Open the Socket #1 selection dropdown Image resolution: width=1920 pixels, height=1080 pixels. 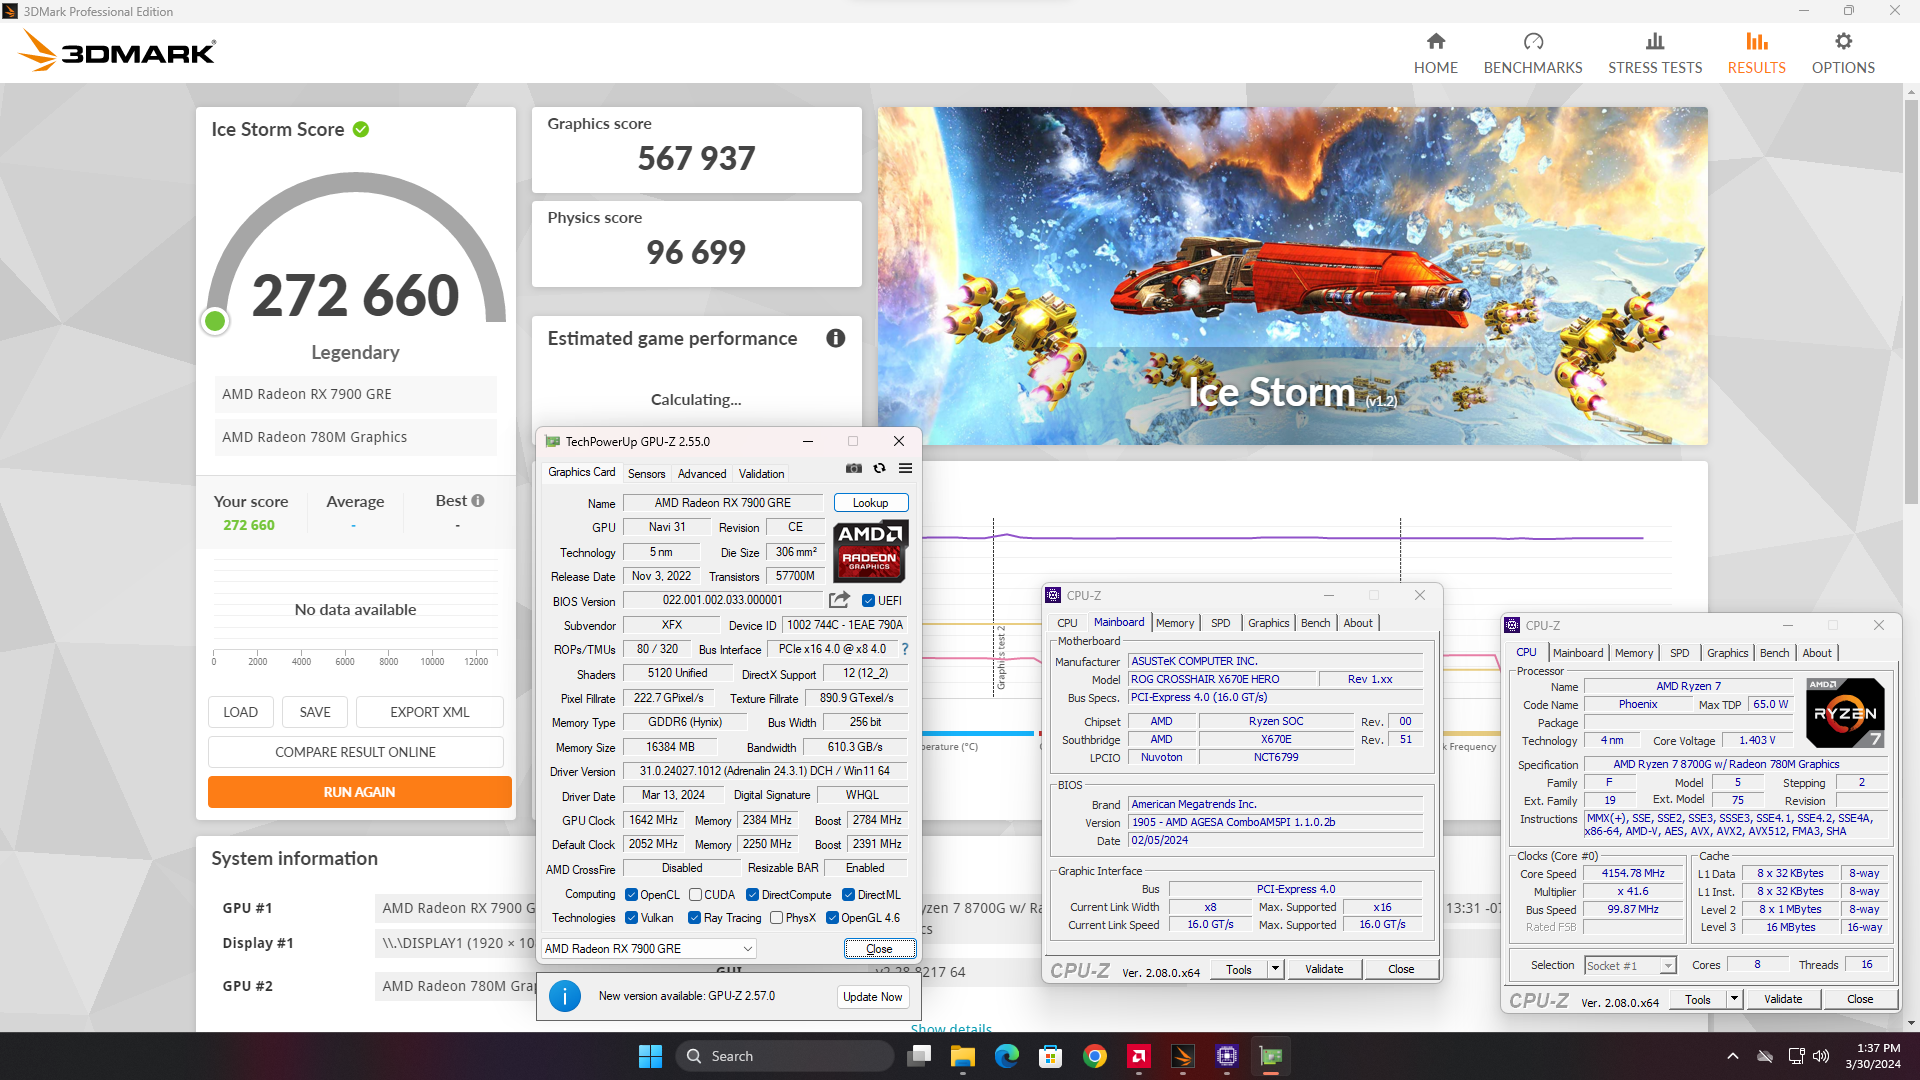(x=1630, y=965)
